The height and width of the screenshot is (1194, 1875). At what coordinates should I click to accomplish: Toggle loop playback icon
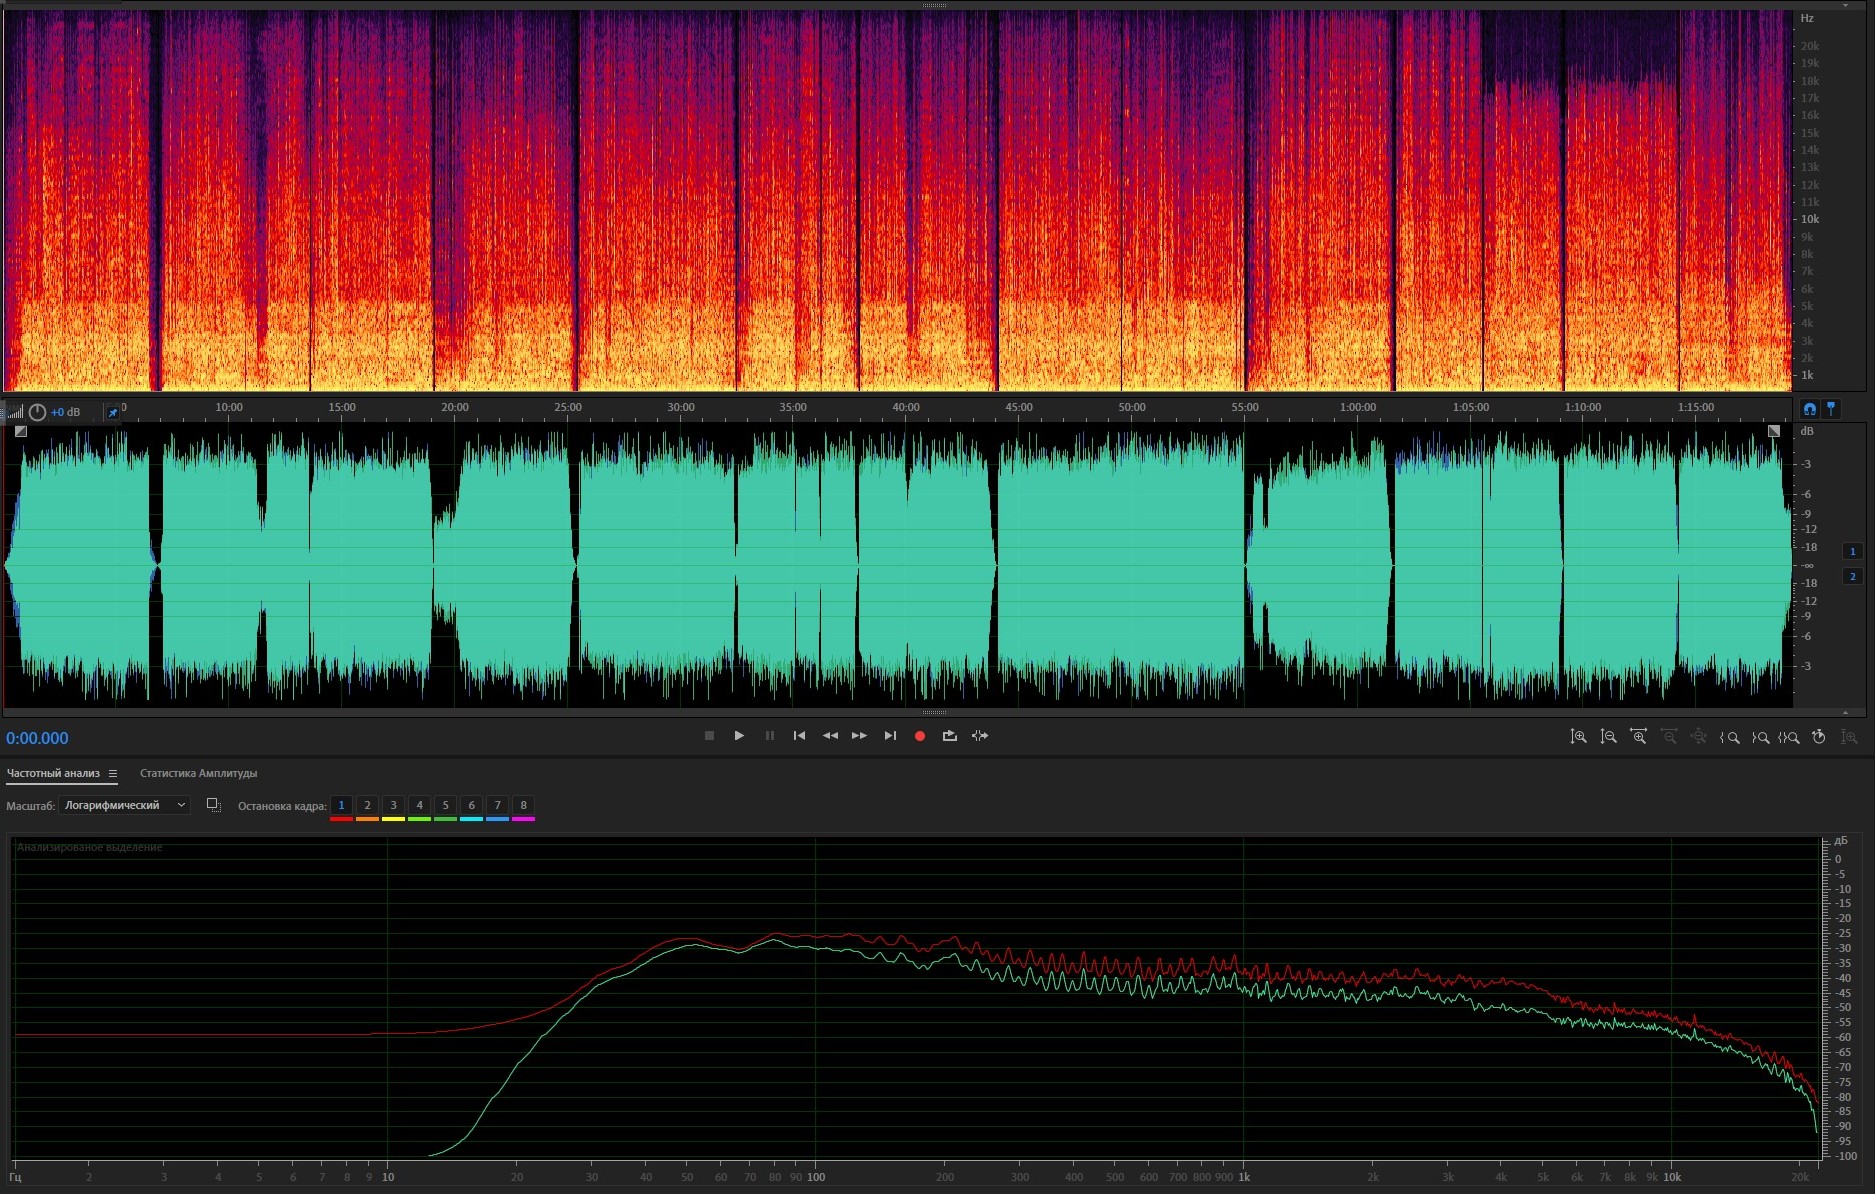949,736
